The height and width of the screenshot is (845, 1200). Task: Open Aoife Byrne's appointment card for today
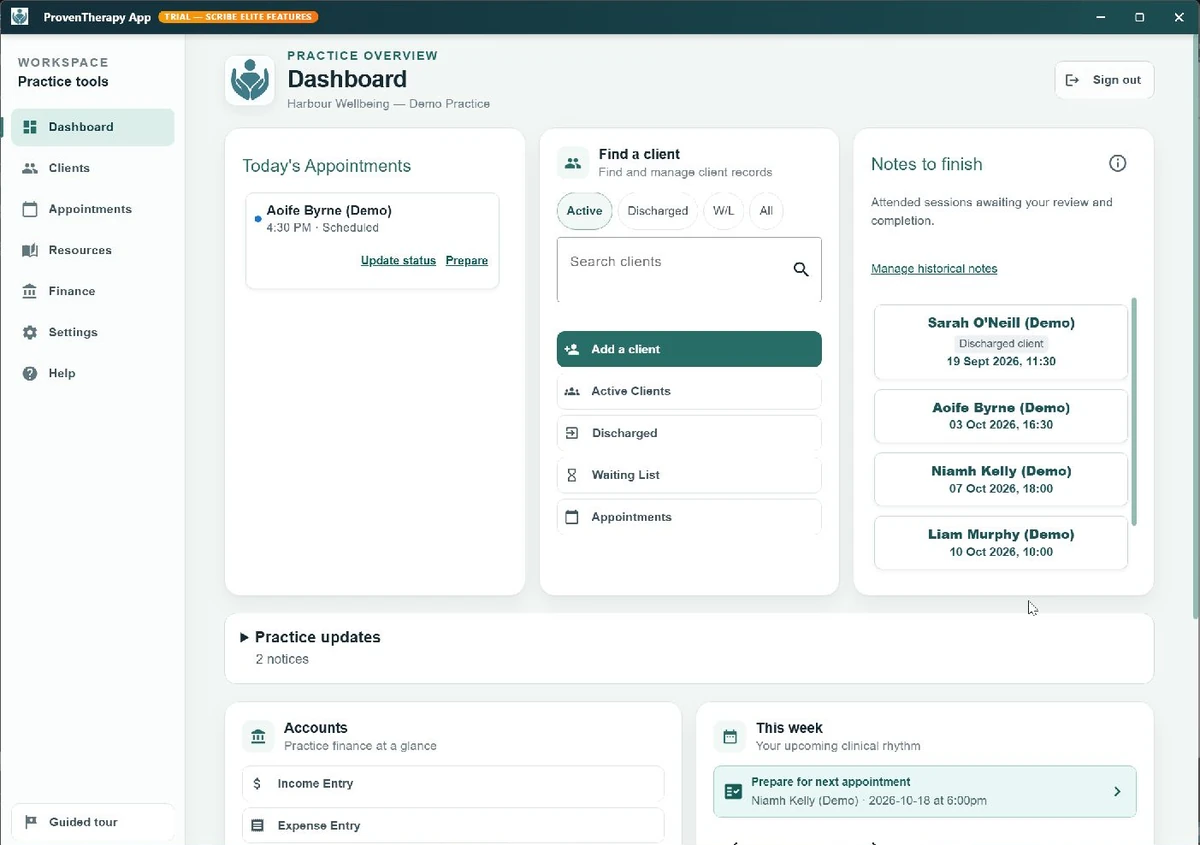(372, 241)
